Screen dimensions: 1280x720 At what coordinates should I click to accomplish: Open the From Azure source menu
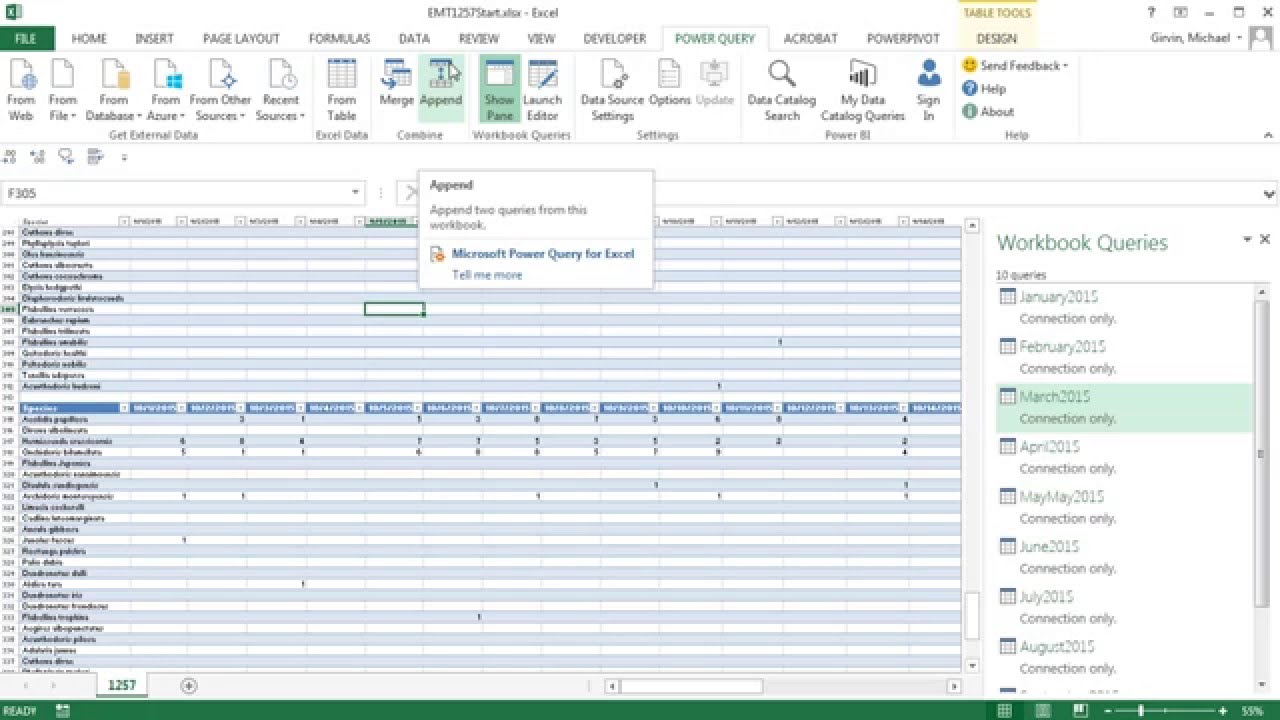coord(166,90)
